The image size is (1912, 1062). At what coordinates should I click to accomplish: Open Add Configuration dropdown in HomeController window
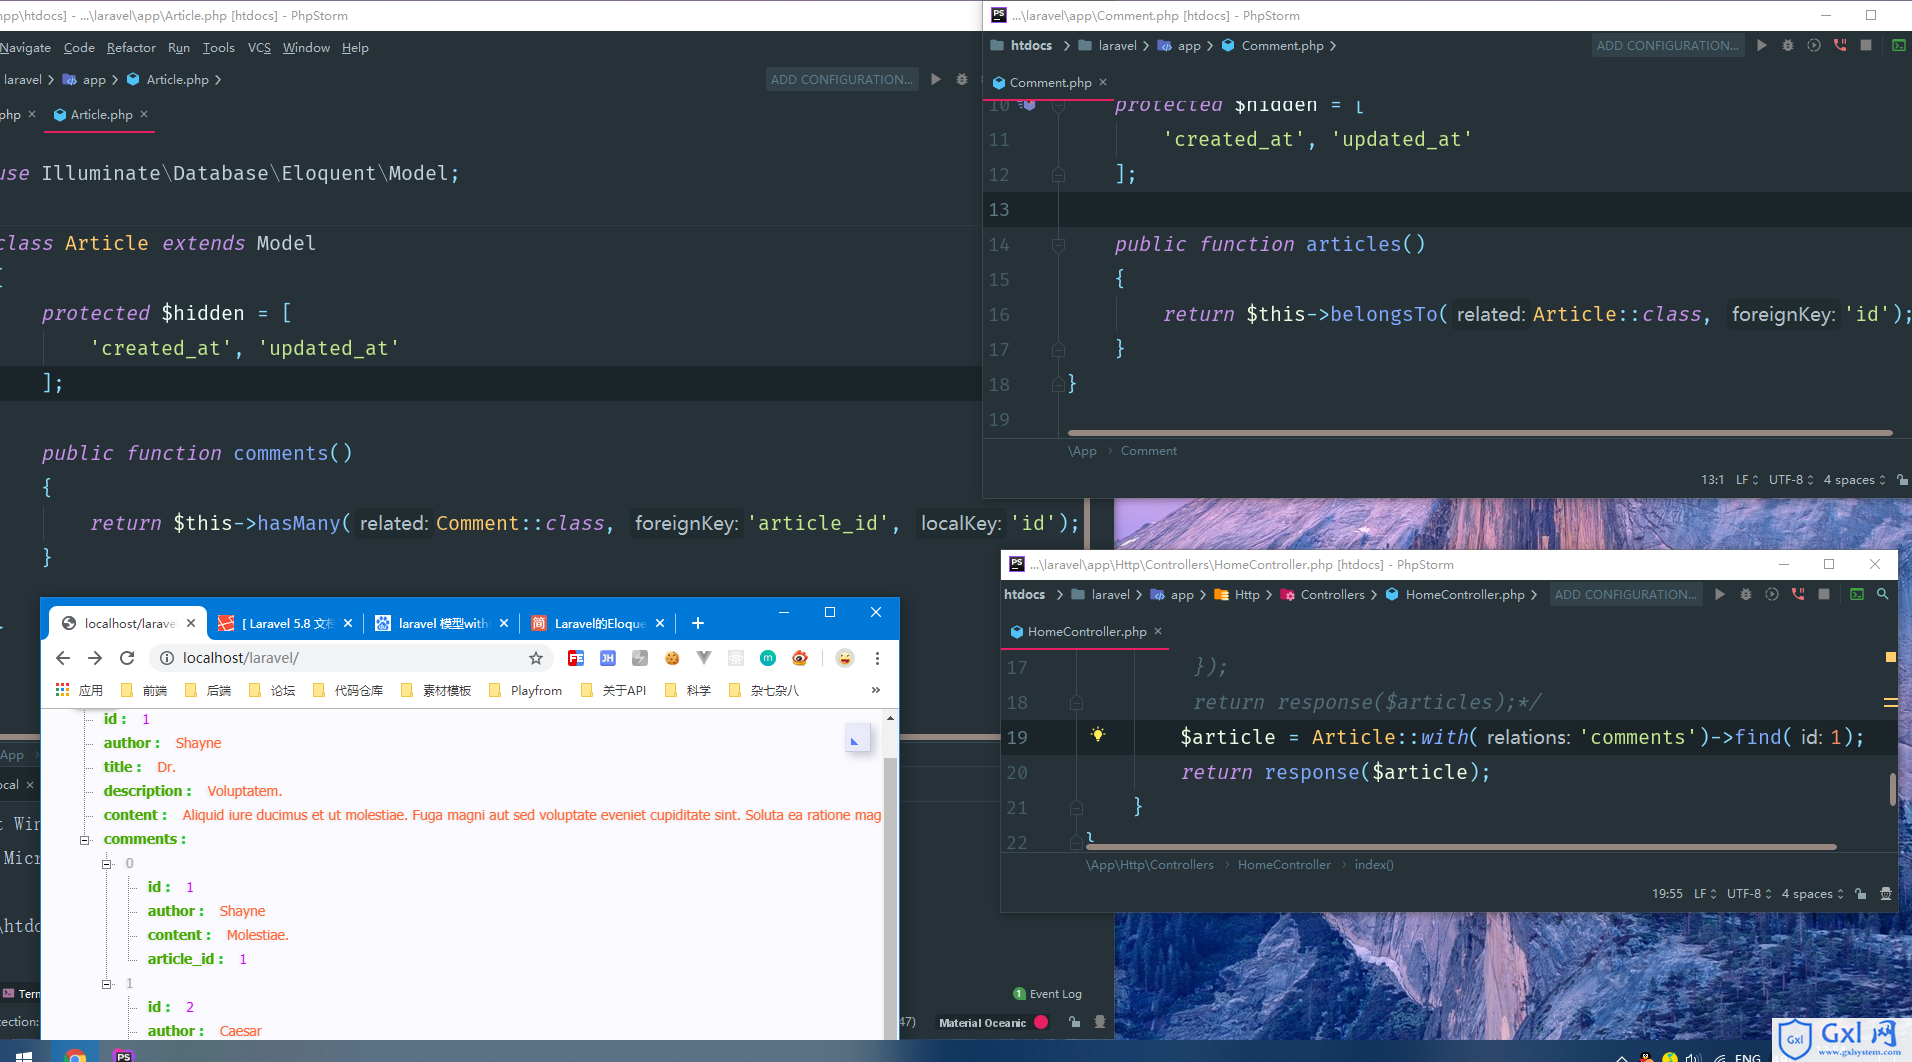(x=1625, y=594)
